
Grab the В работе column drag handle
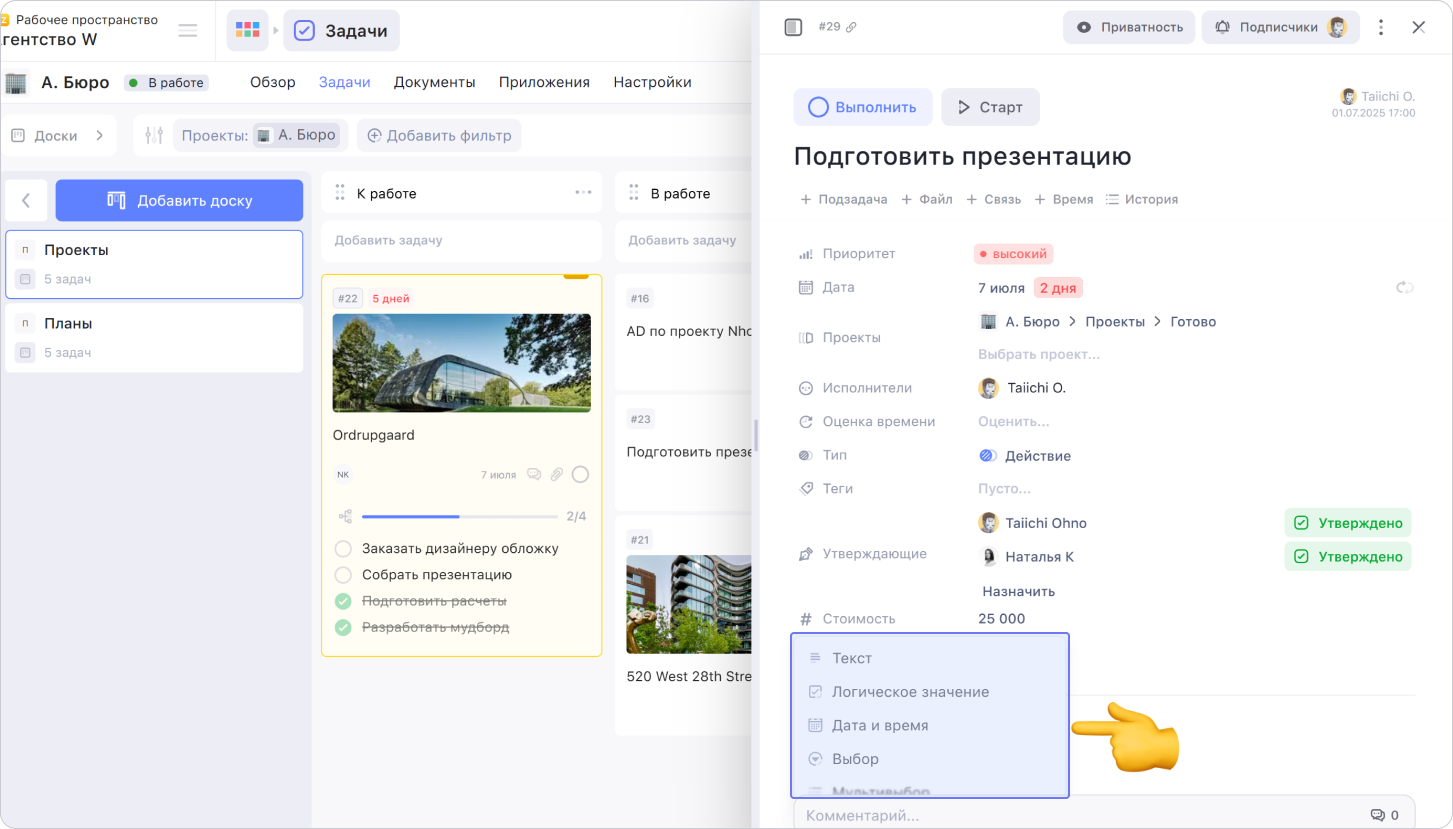[634, 193]
